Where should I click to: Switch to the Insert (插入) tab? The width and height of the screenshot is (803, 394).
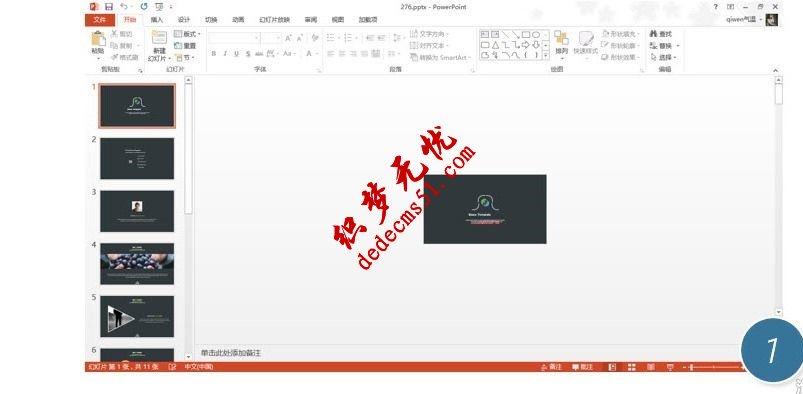157,19
